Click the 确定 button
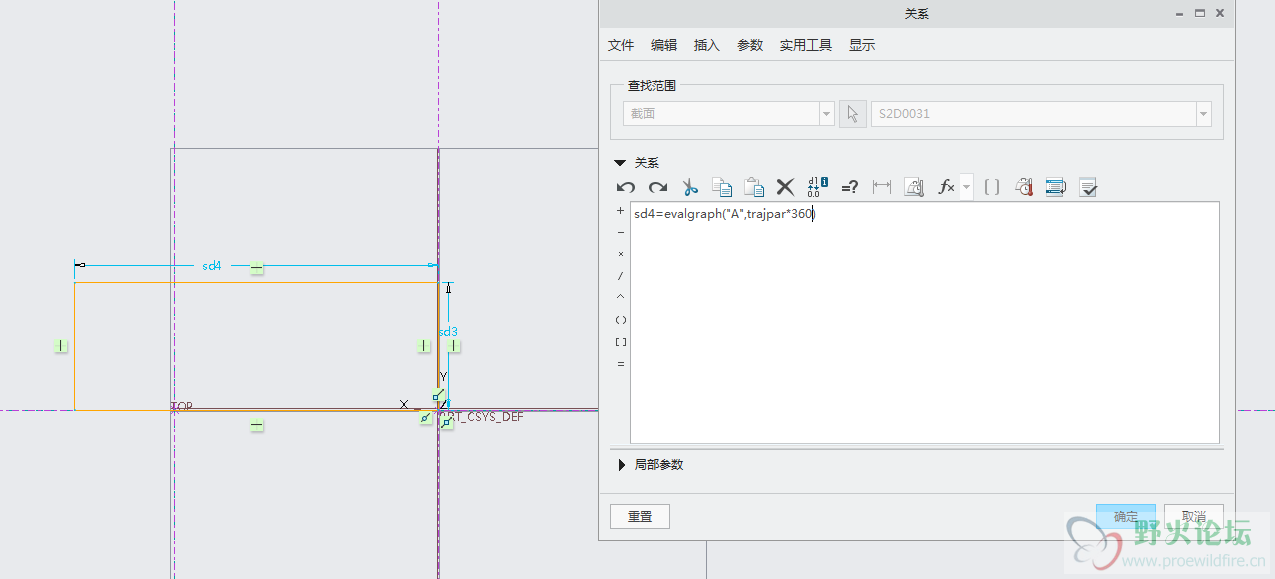1275x579 pixels. coord(1126,516)
